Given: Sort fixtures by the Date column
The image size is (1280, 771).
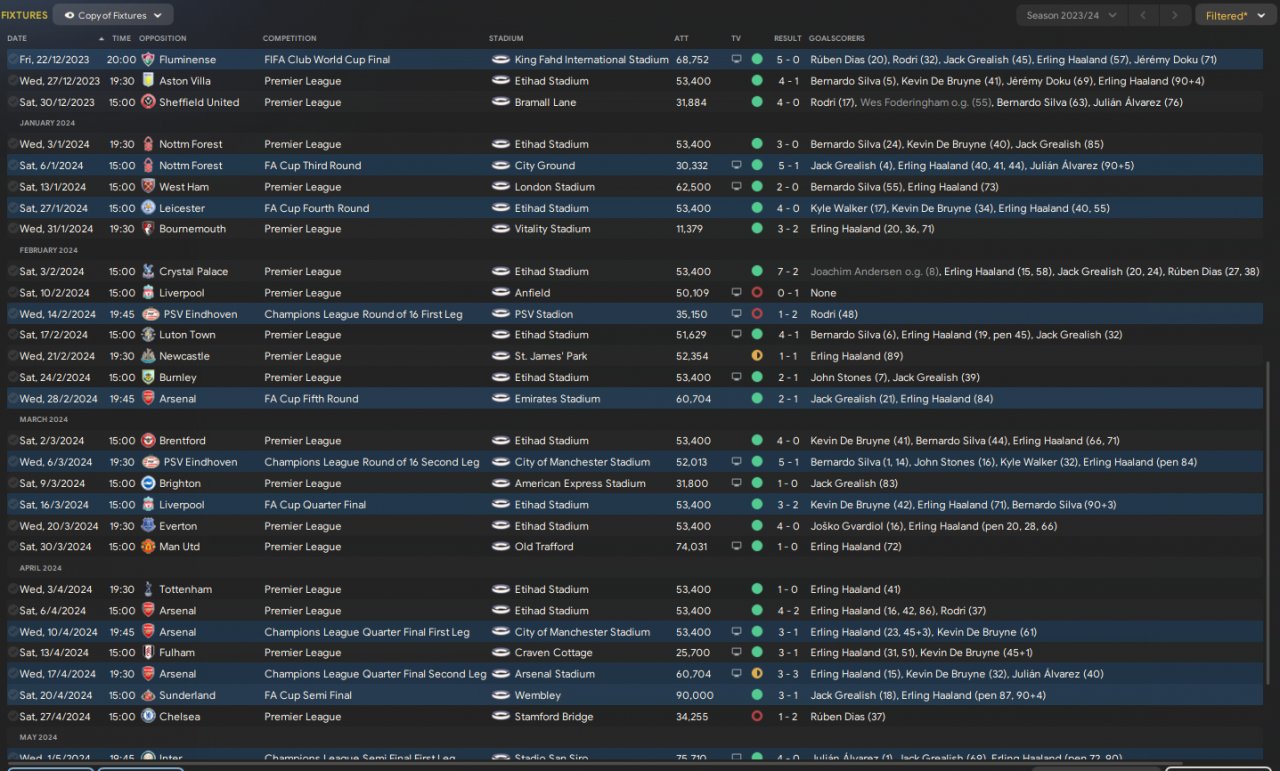Looking at the screenshot, I should (17, 39).
